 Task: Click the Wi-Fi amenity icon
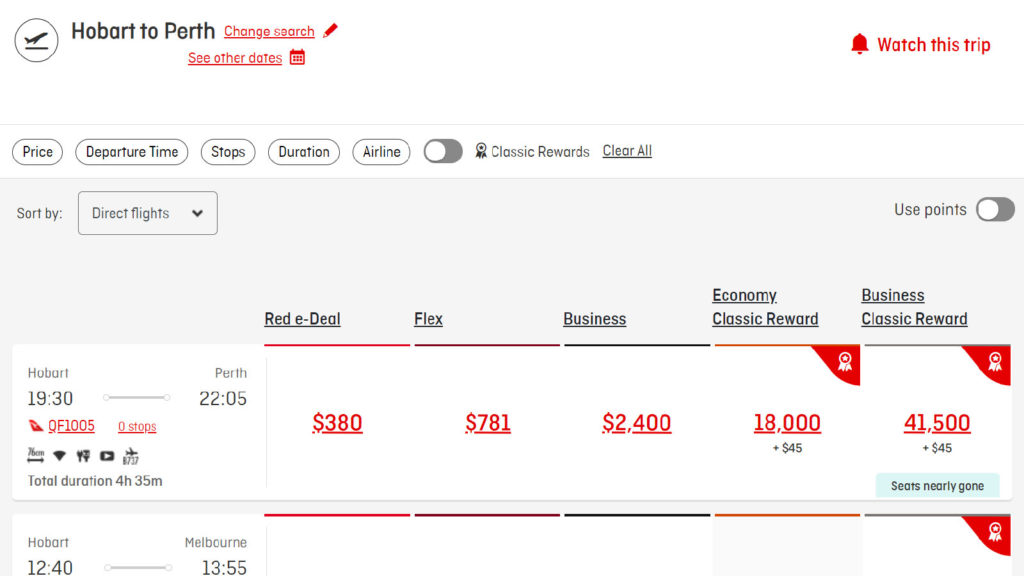59,456
